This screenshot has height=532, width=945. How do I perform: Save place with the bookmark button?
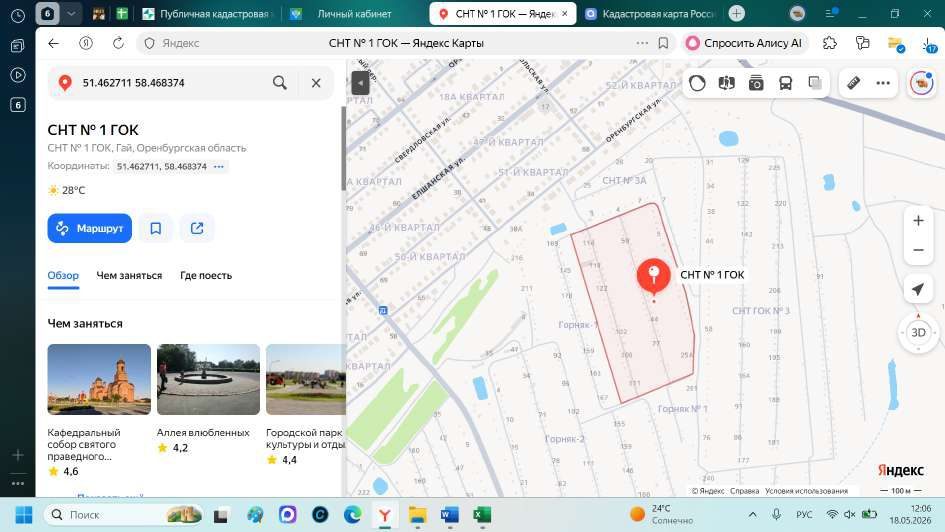pos(155,228)
